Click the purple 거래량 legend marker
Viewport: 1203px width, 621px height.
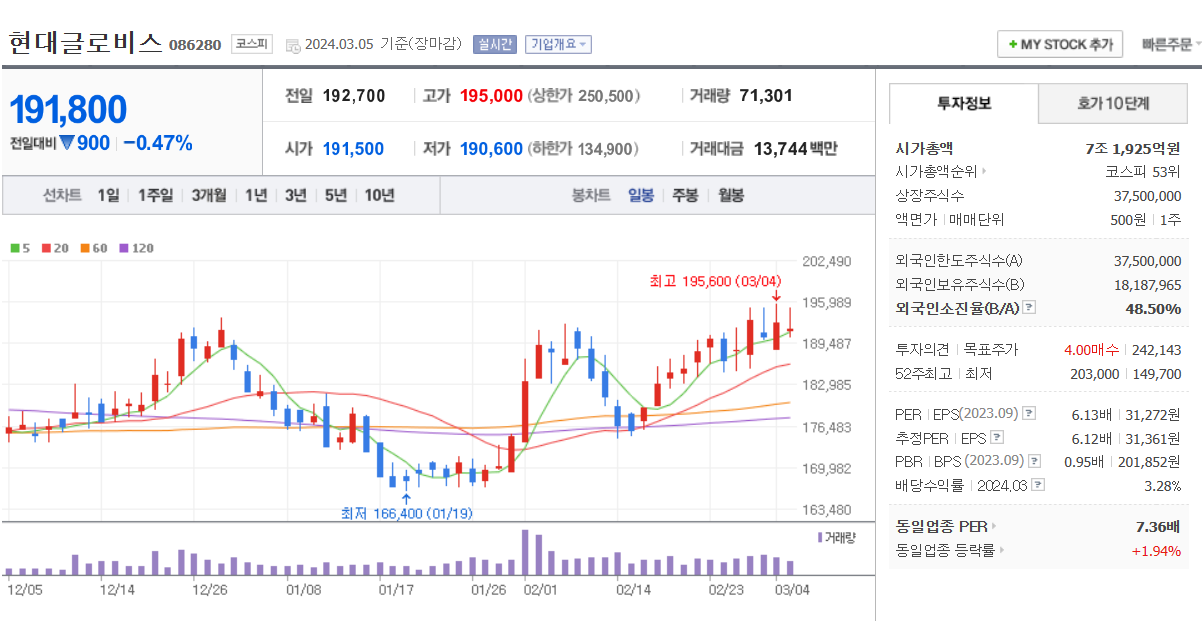click(x=819, y=538)
